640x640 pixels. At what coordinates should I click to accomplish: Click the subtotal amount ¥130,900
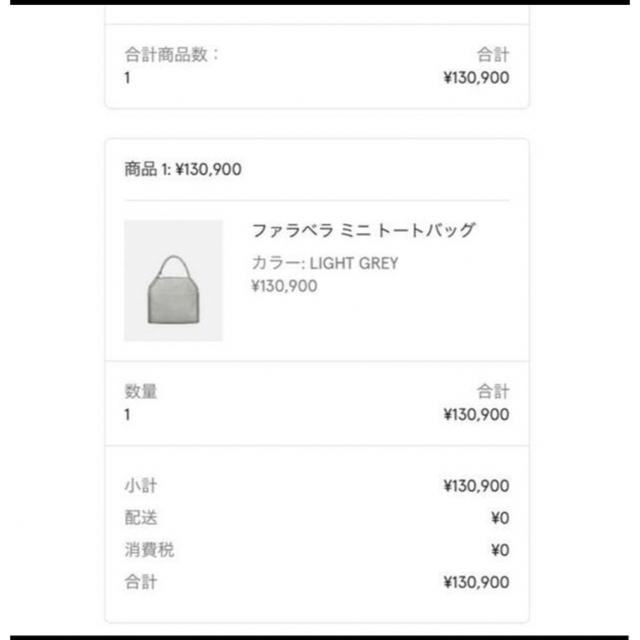tap(476, 486)
